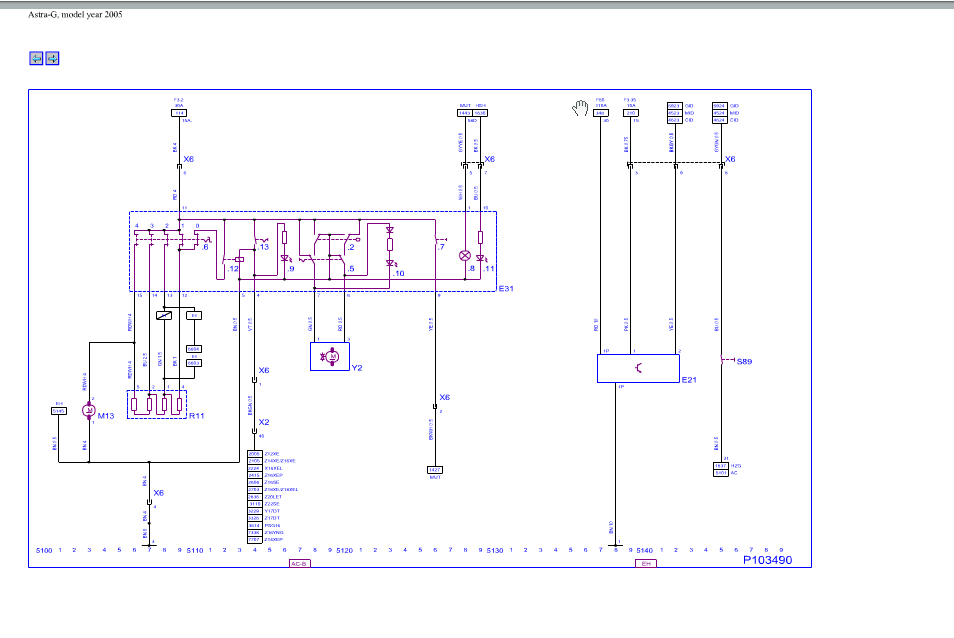Click the E21 component box

638,369
